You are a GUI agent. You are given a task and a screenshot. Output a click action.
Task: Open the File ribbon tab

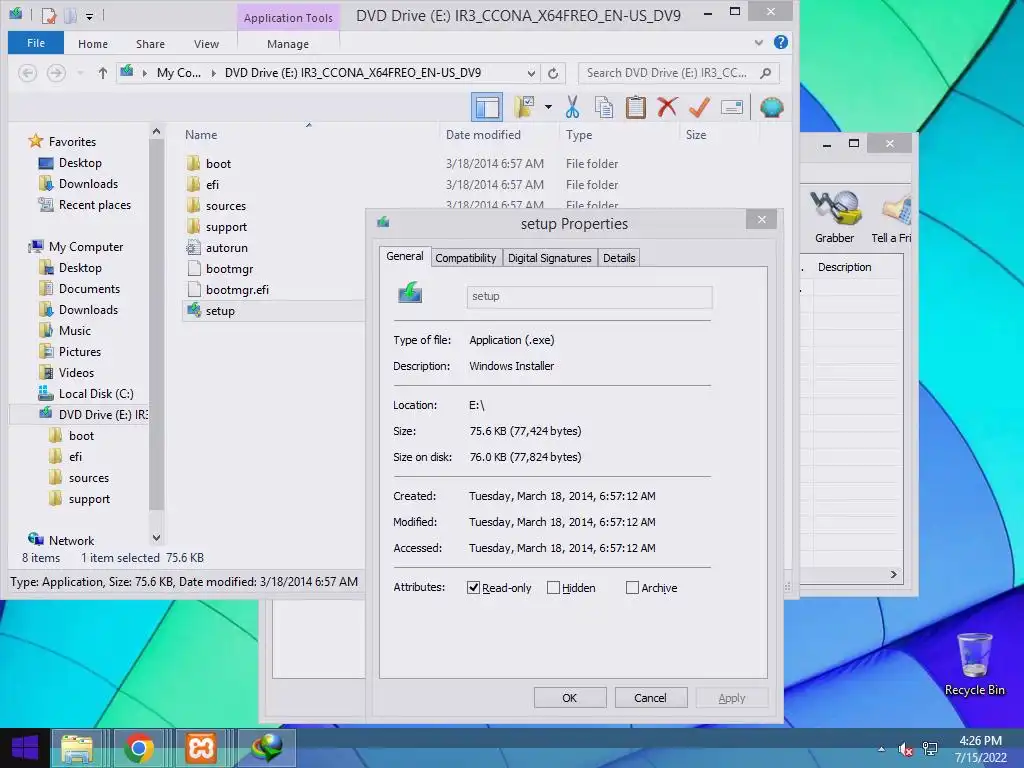point(36,43)
